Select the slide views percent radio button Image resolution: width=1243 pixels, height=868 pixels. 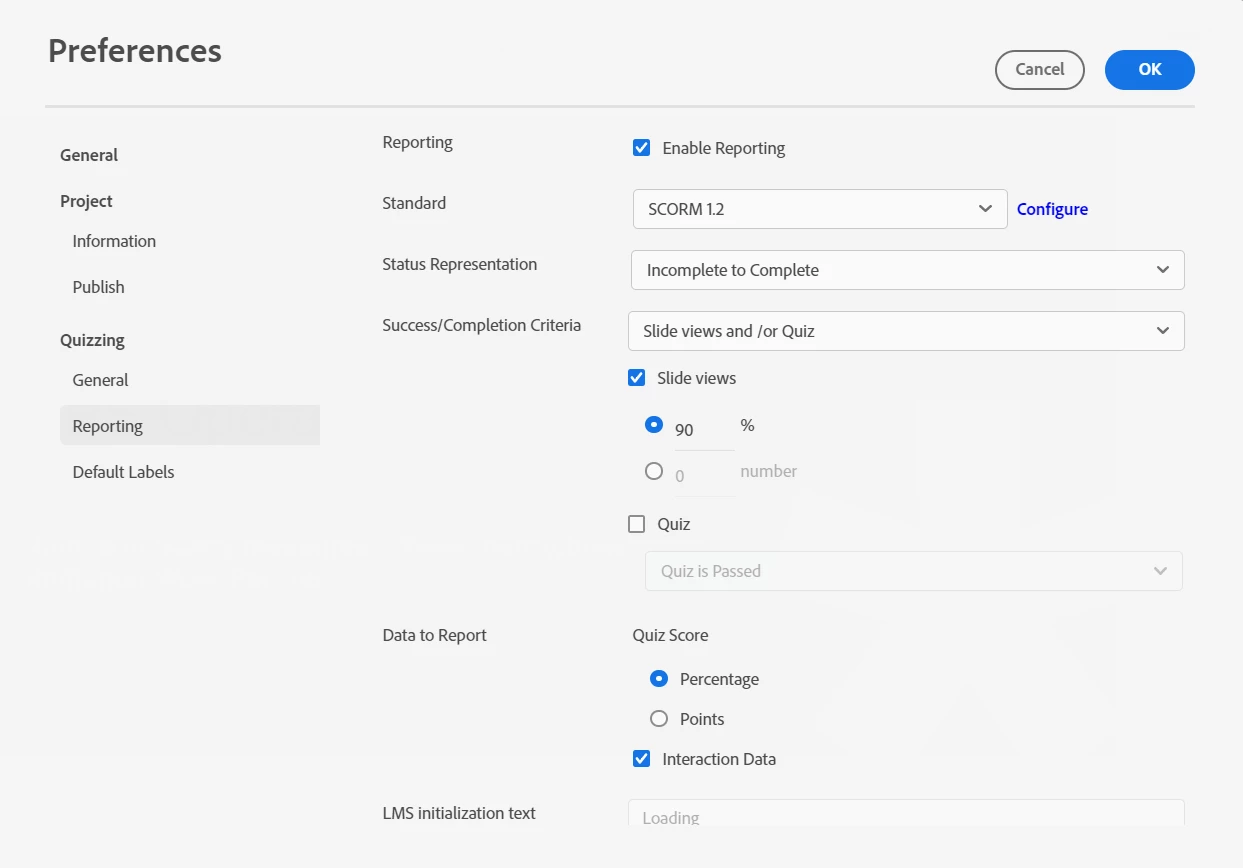click(x=654, y=425)
